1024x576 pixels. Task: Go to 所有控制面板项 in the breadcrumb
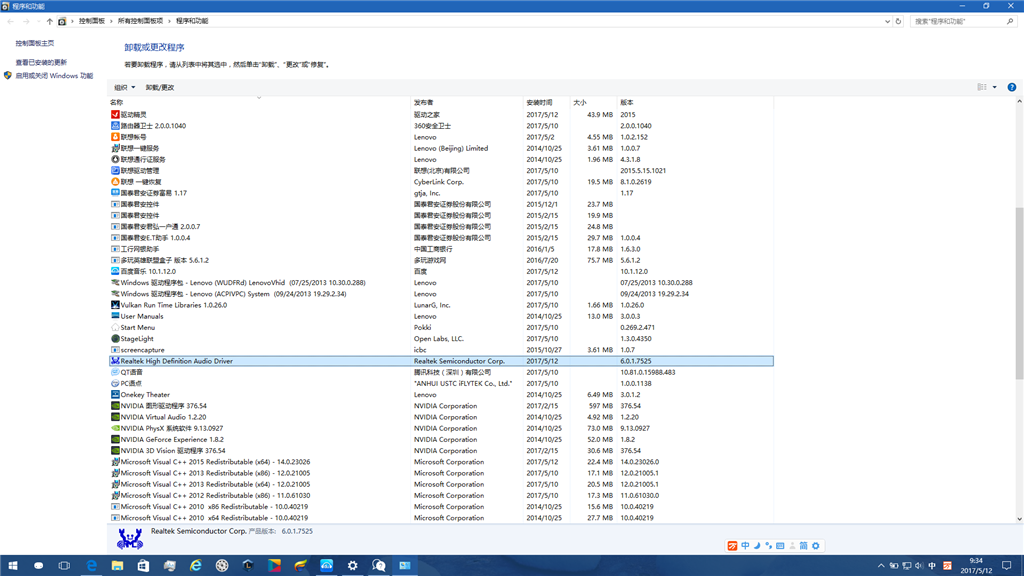140,21
